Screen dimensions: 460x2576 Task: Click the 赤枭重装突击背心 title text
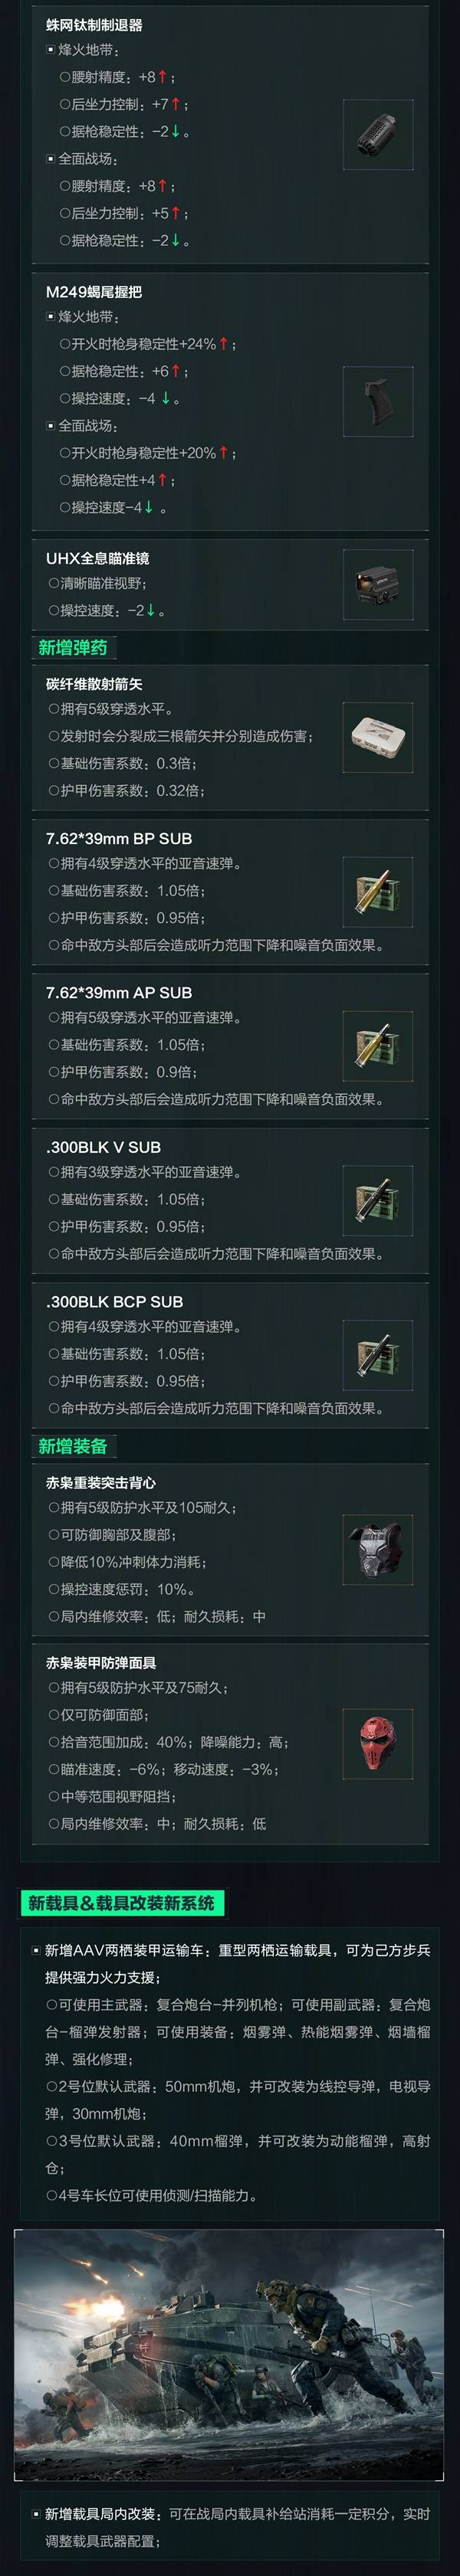(101, 1483)
